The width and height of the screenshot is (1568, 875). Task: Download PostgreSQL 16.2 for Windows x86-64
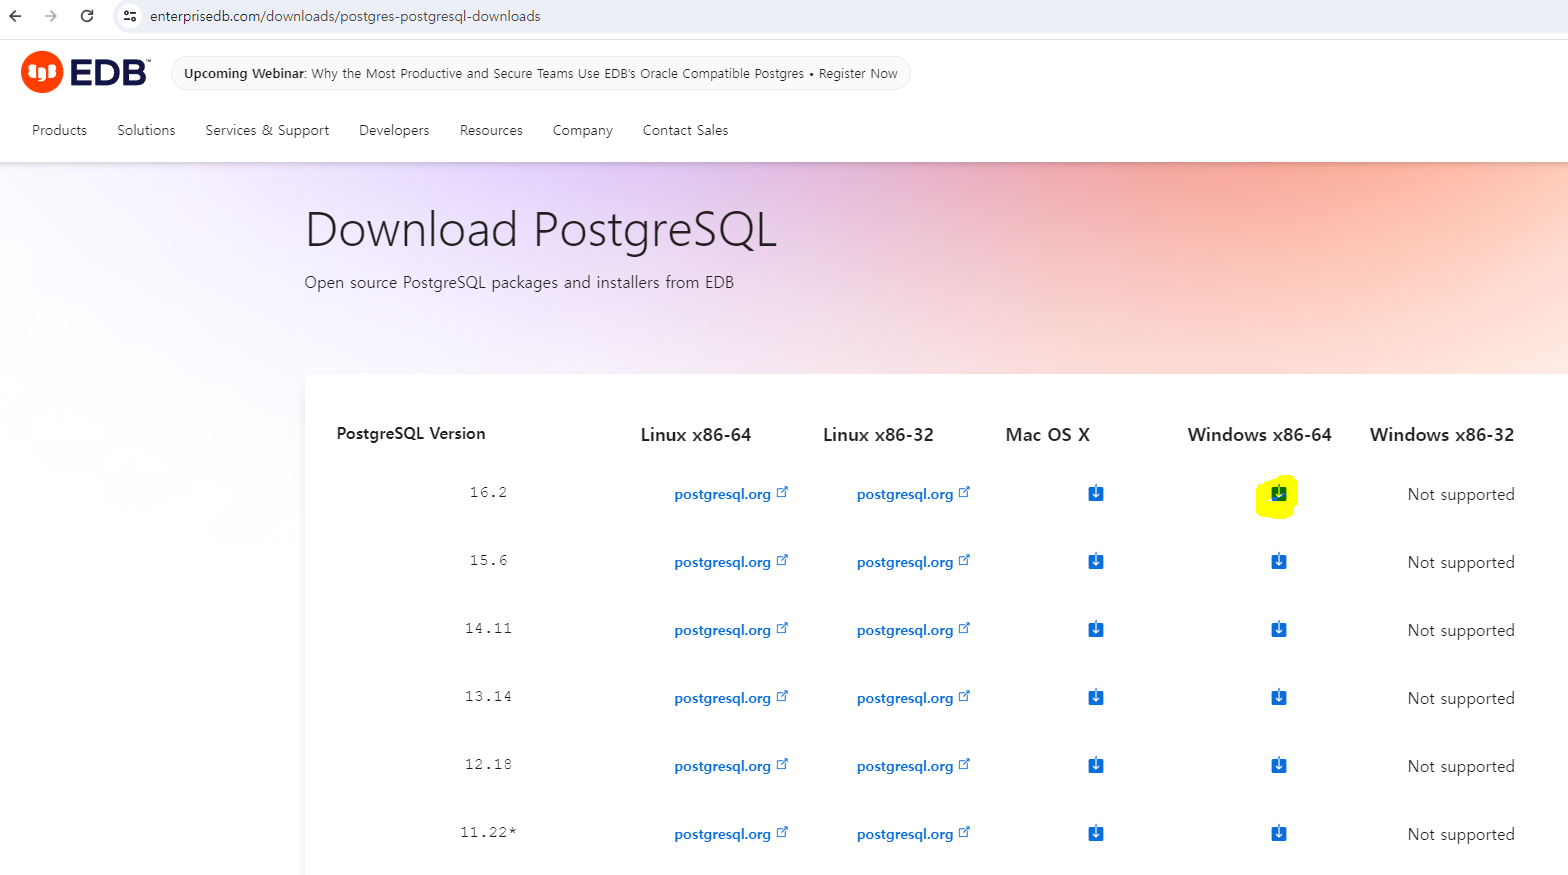(x=1279, y=493)
